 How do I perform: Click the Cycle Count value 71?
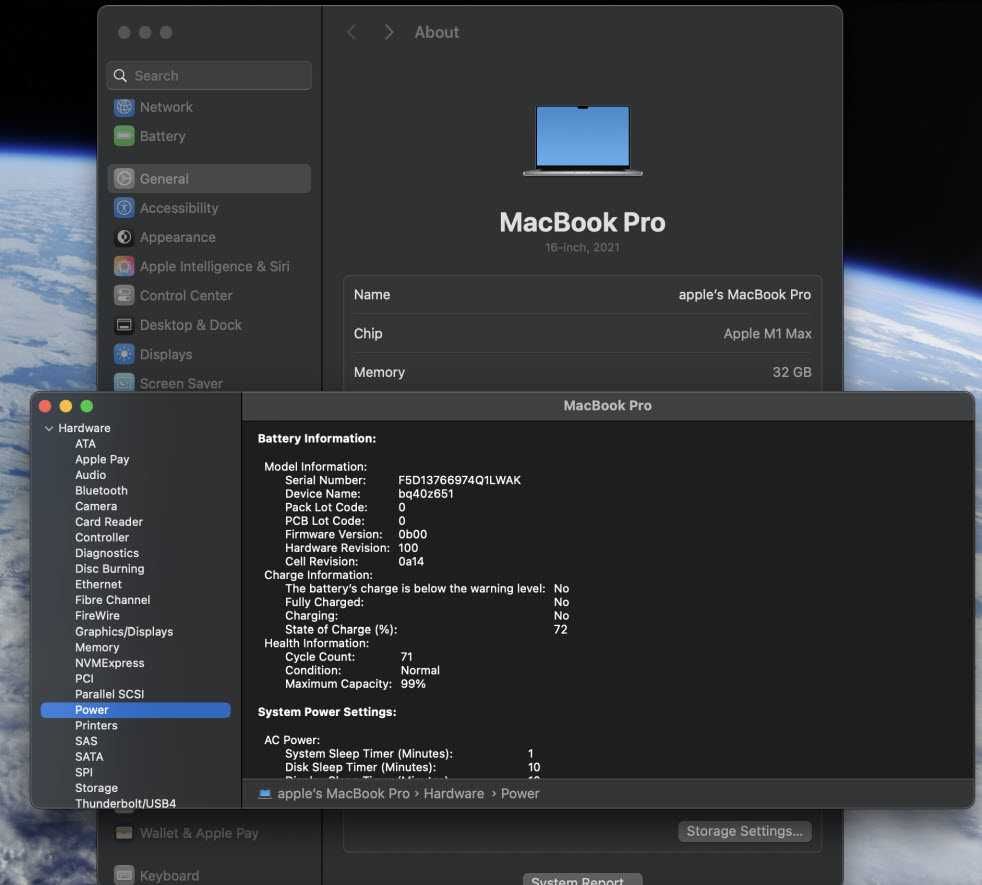point(406,656)
